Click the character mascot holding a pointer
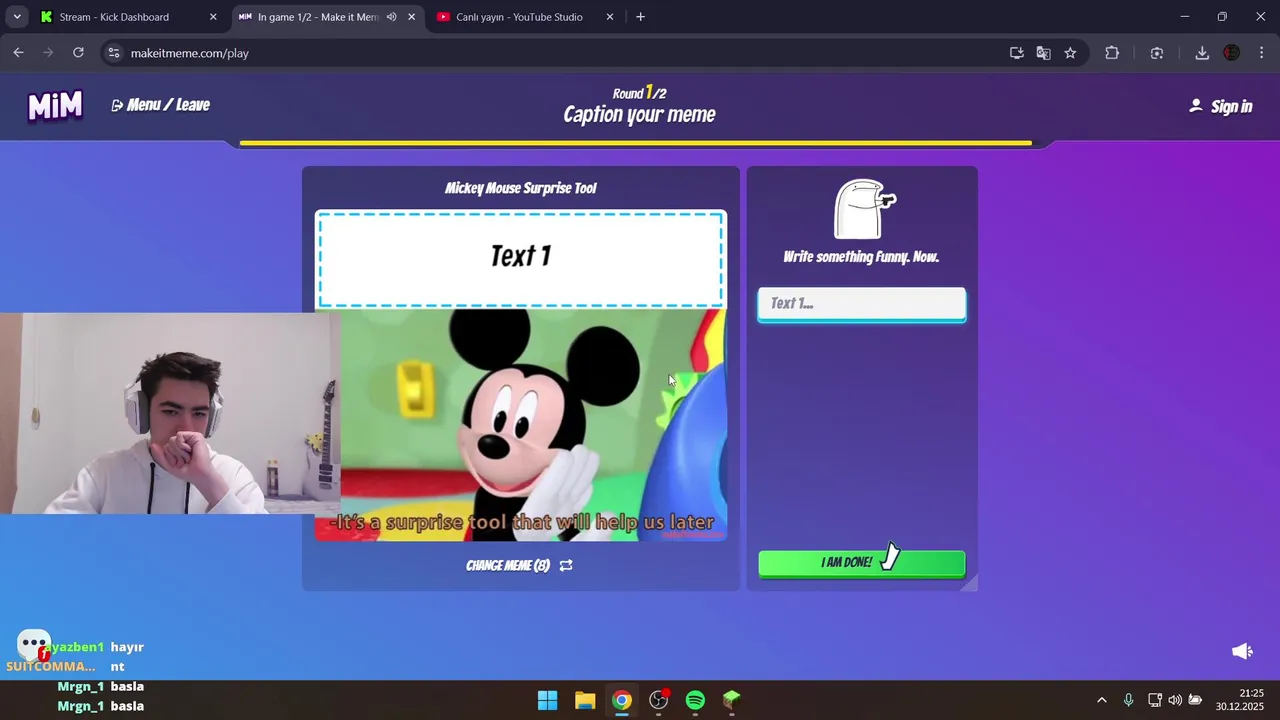1280x720 pixels. [x=864, y=209]
